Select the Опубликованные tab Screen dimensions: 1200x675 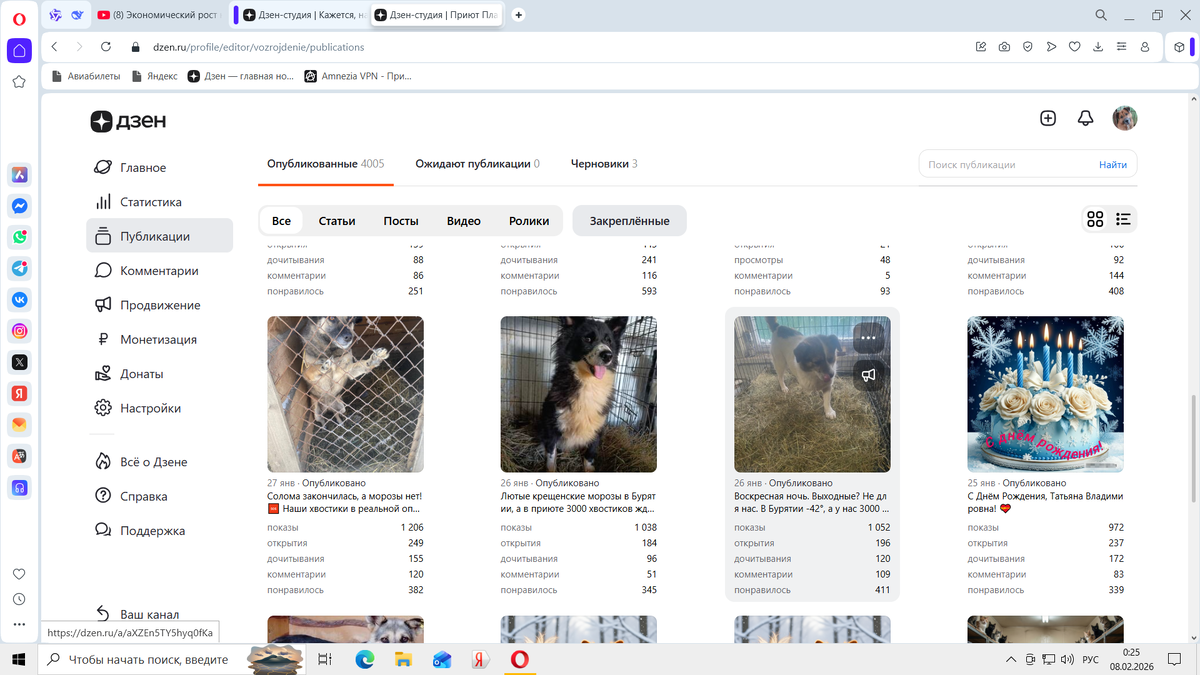325,164
